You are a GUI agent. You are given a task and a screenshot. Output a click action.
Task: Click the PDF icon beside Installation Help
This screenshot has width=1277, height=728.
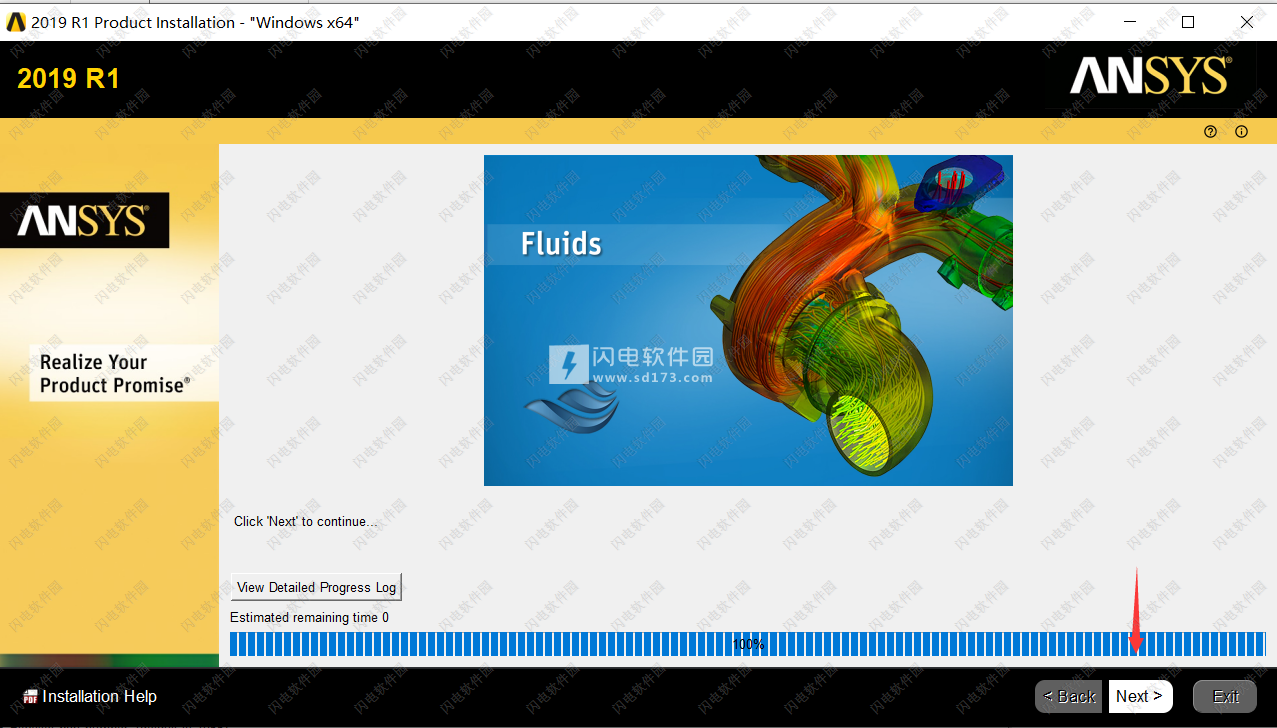point(31,696)
